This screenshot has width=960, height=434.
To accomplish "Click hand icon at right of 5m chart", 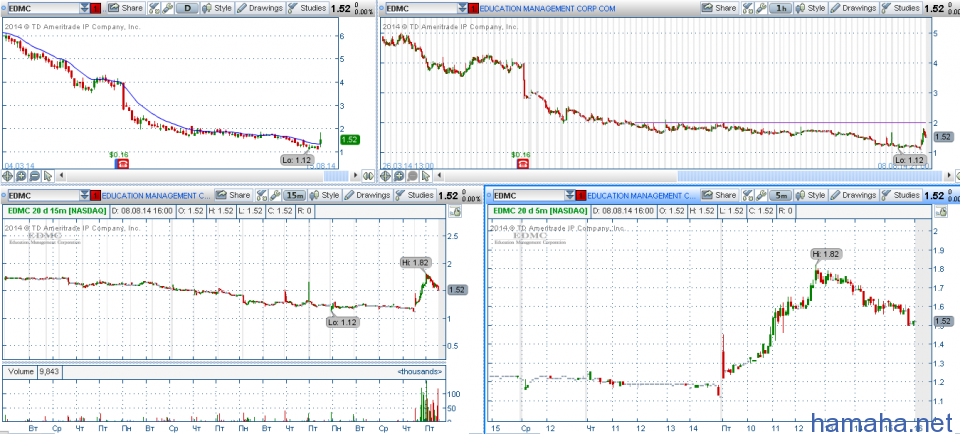I will click(x=942, y=211).
